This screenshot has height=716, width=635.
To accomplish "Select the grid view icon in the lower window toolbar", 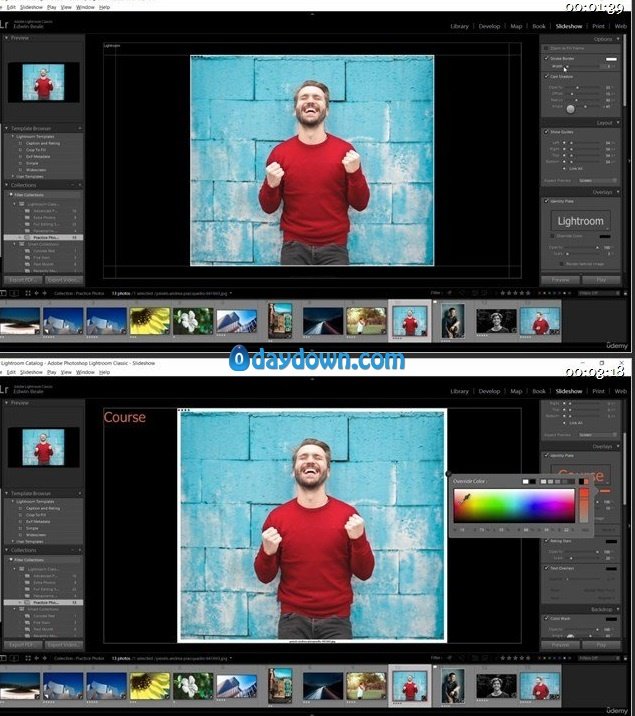I will (x=28, y=658).
